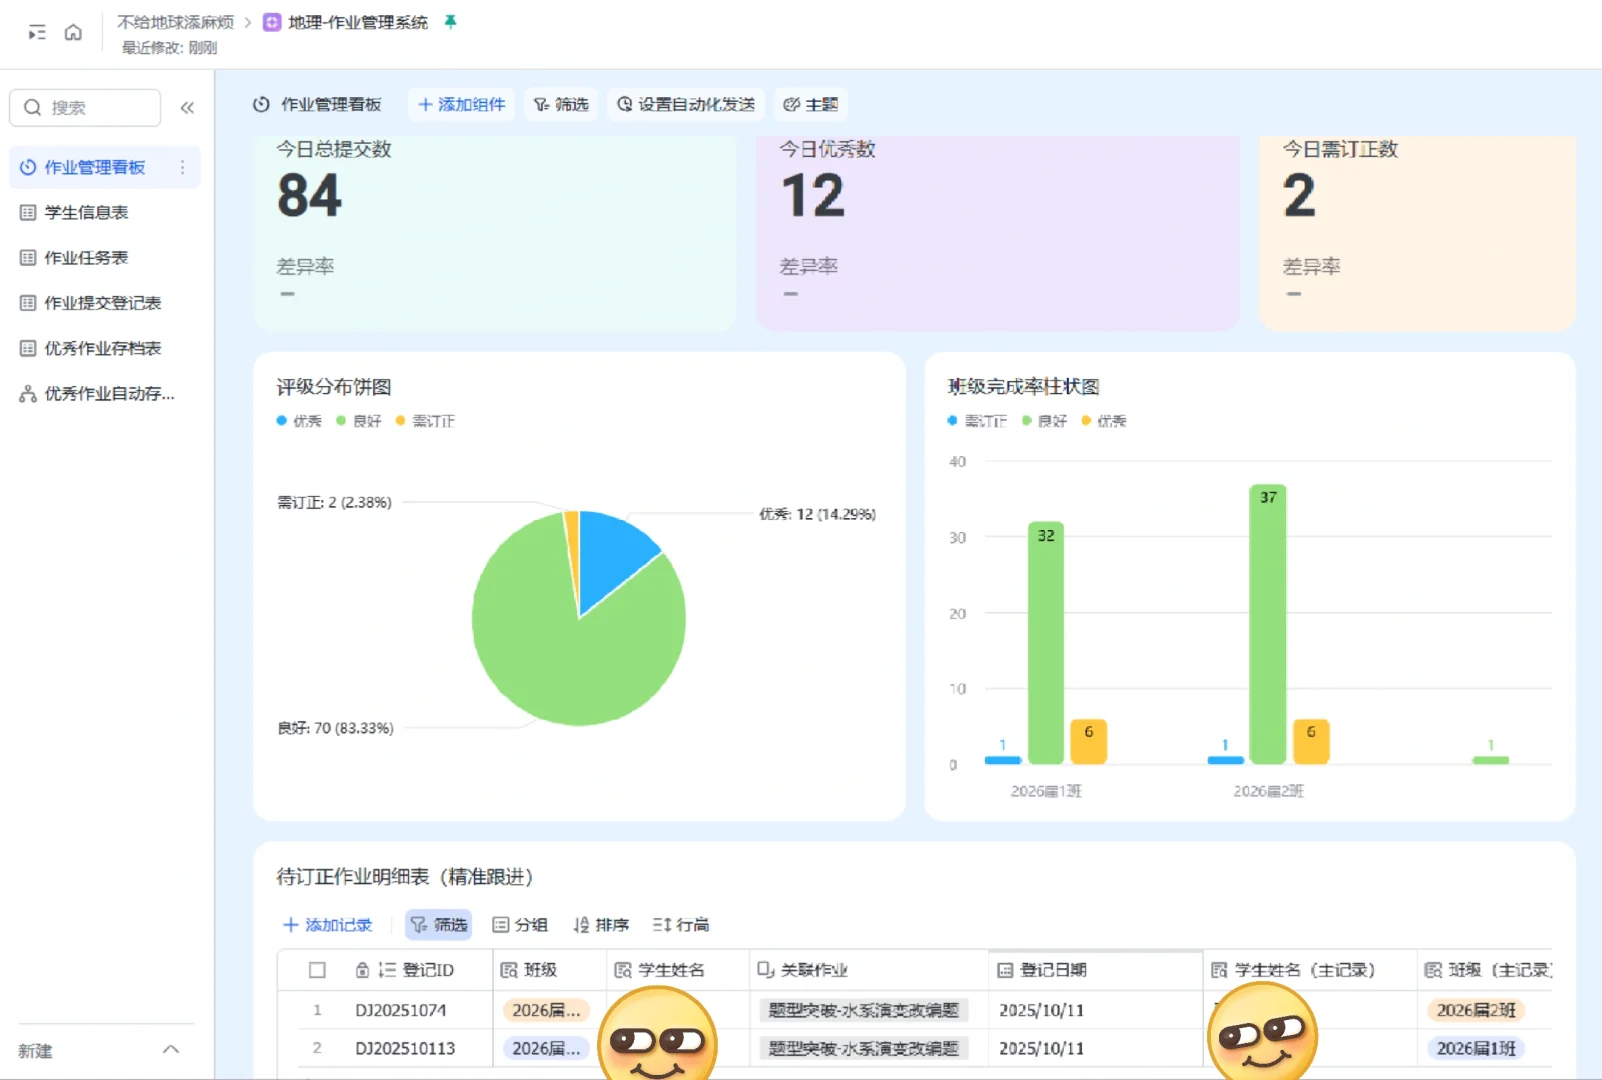The width and height of the screenshot is (1602, 1080).
Task: Click the home icon in top bar
Action: 74,31
